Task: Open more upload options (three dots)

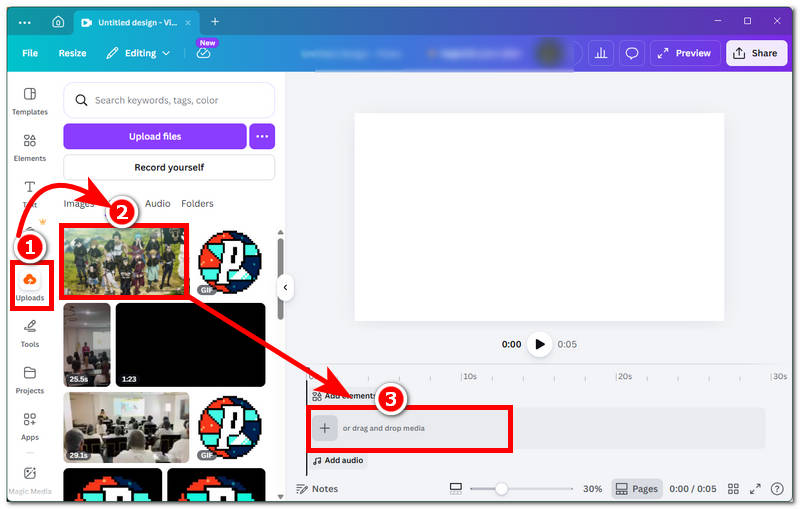Action: 262,136
